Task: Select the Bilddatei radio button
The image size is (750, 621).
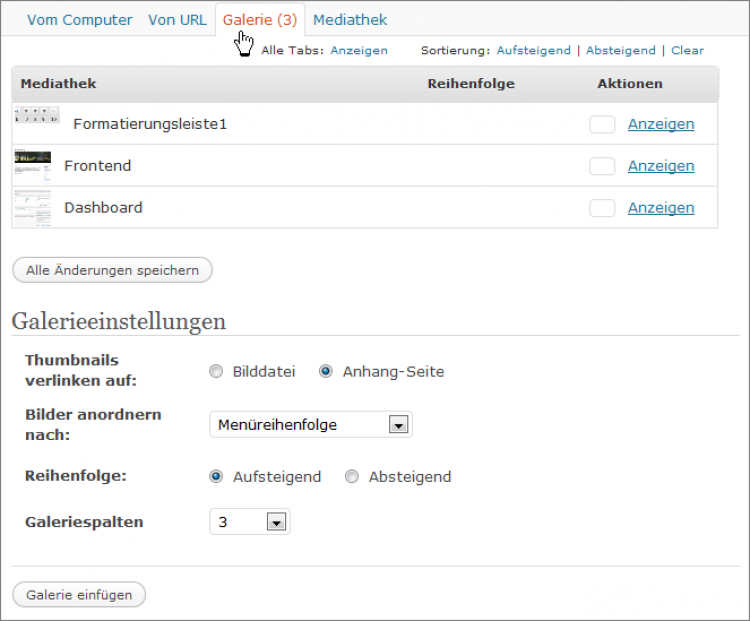Action: click(216, 372)
